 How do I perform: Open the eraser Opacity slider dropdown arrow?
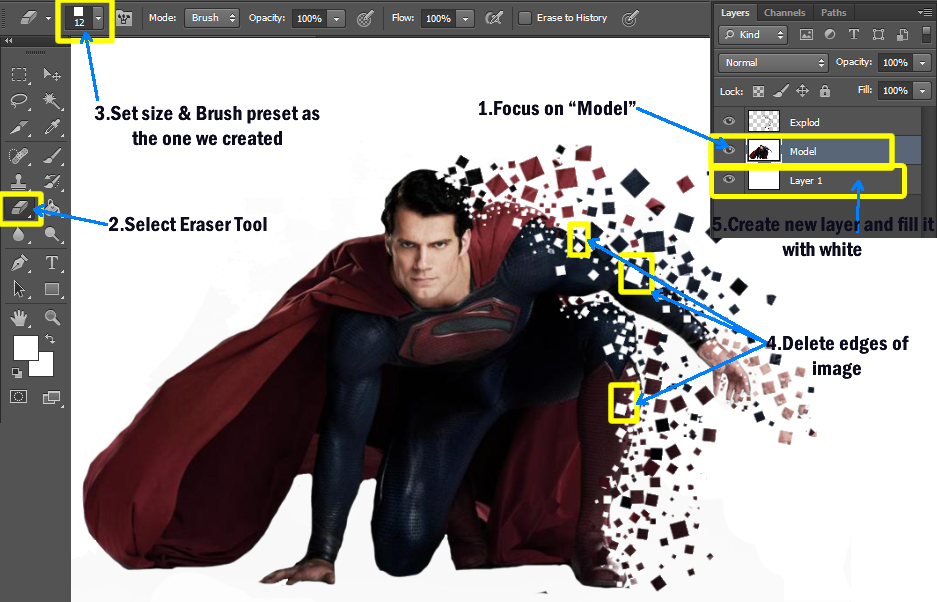click(x=336, y=19)
